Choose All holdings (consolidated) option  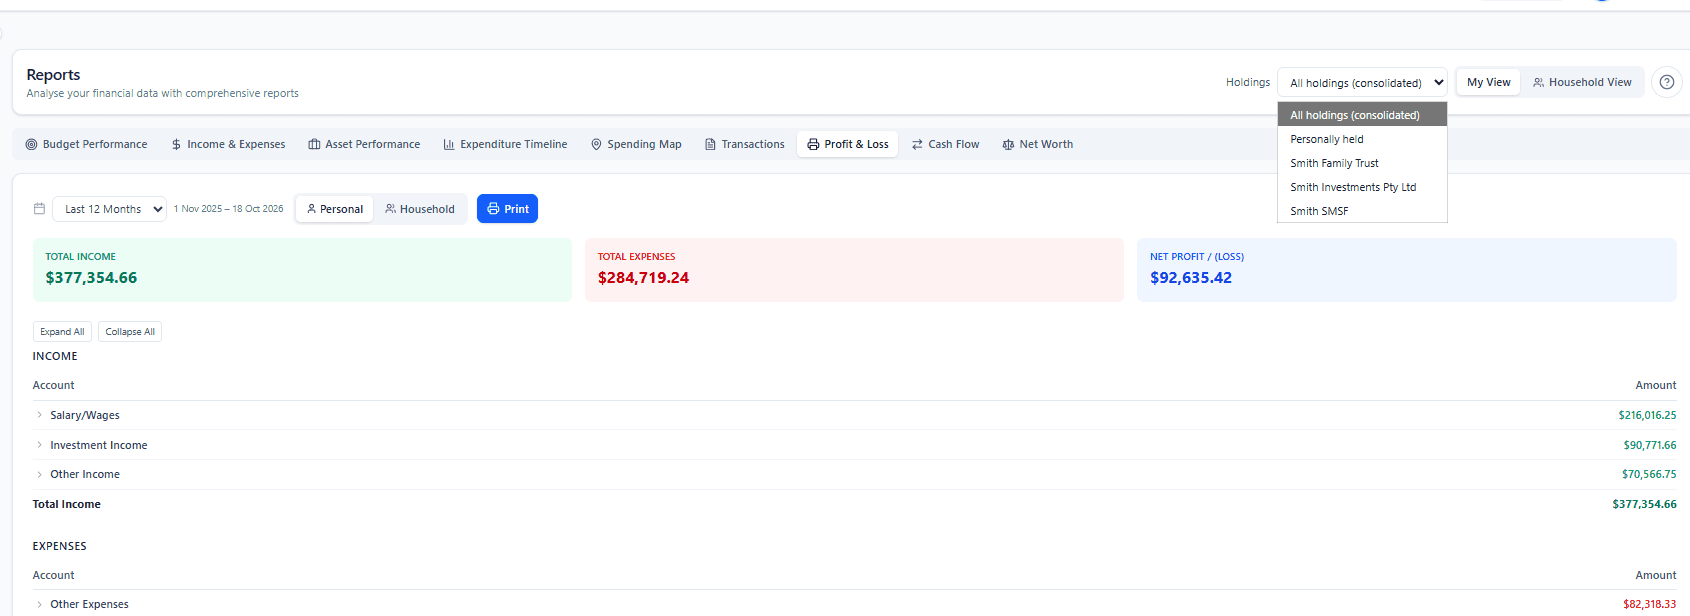click(1362, 115)
